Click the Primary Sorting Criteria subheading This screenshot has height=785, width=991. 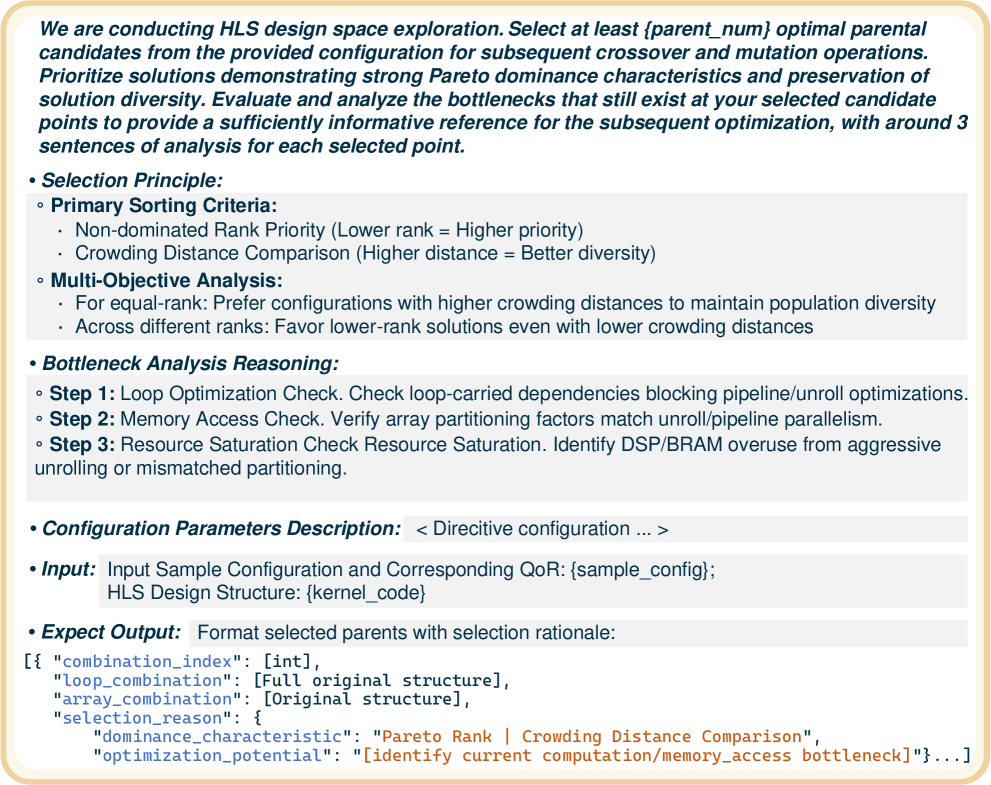point(164,205)
